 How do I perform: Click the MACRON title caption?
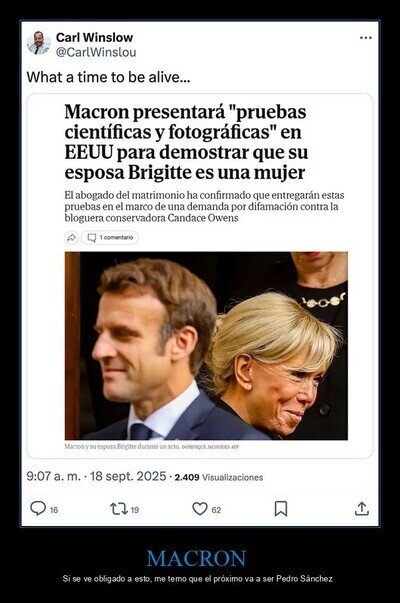pos(197,558)
